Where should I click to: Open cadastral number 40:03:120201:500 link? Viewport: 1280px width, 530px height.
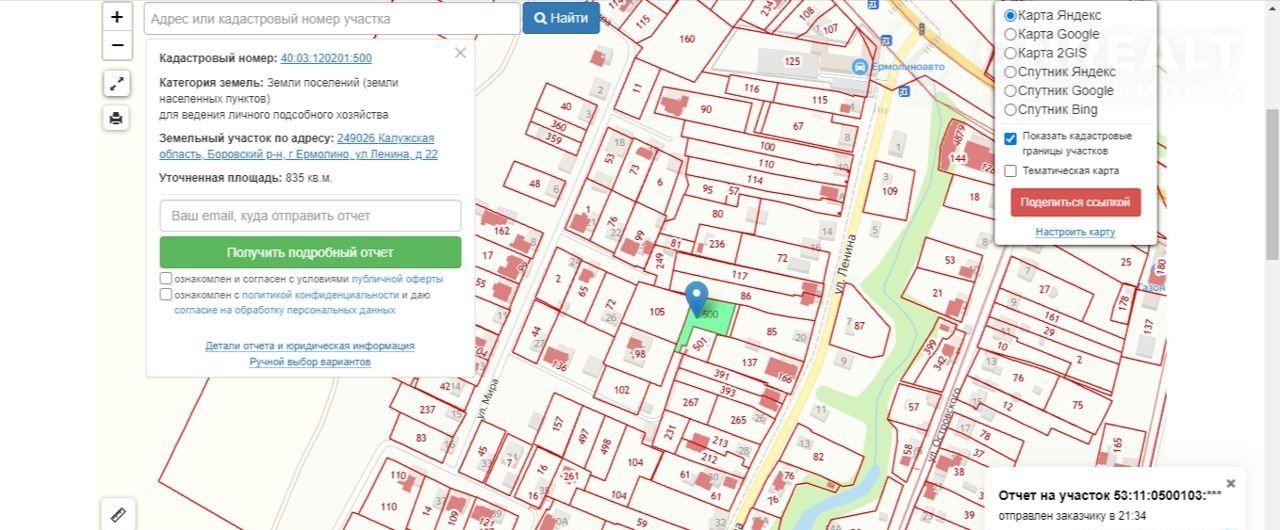coord(326,58)
